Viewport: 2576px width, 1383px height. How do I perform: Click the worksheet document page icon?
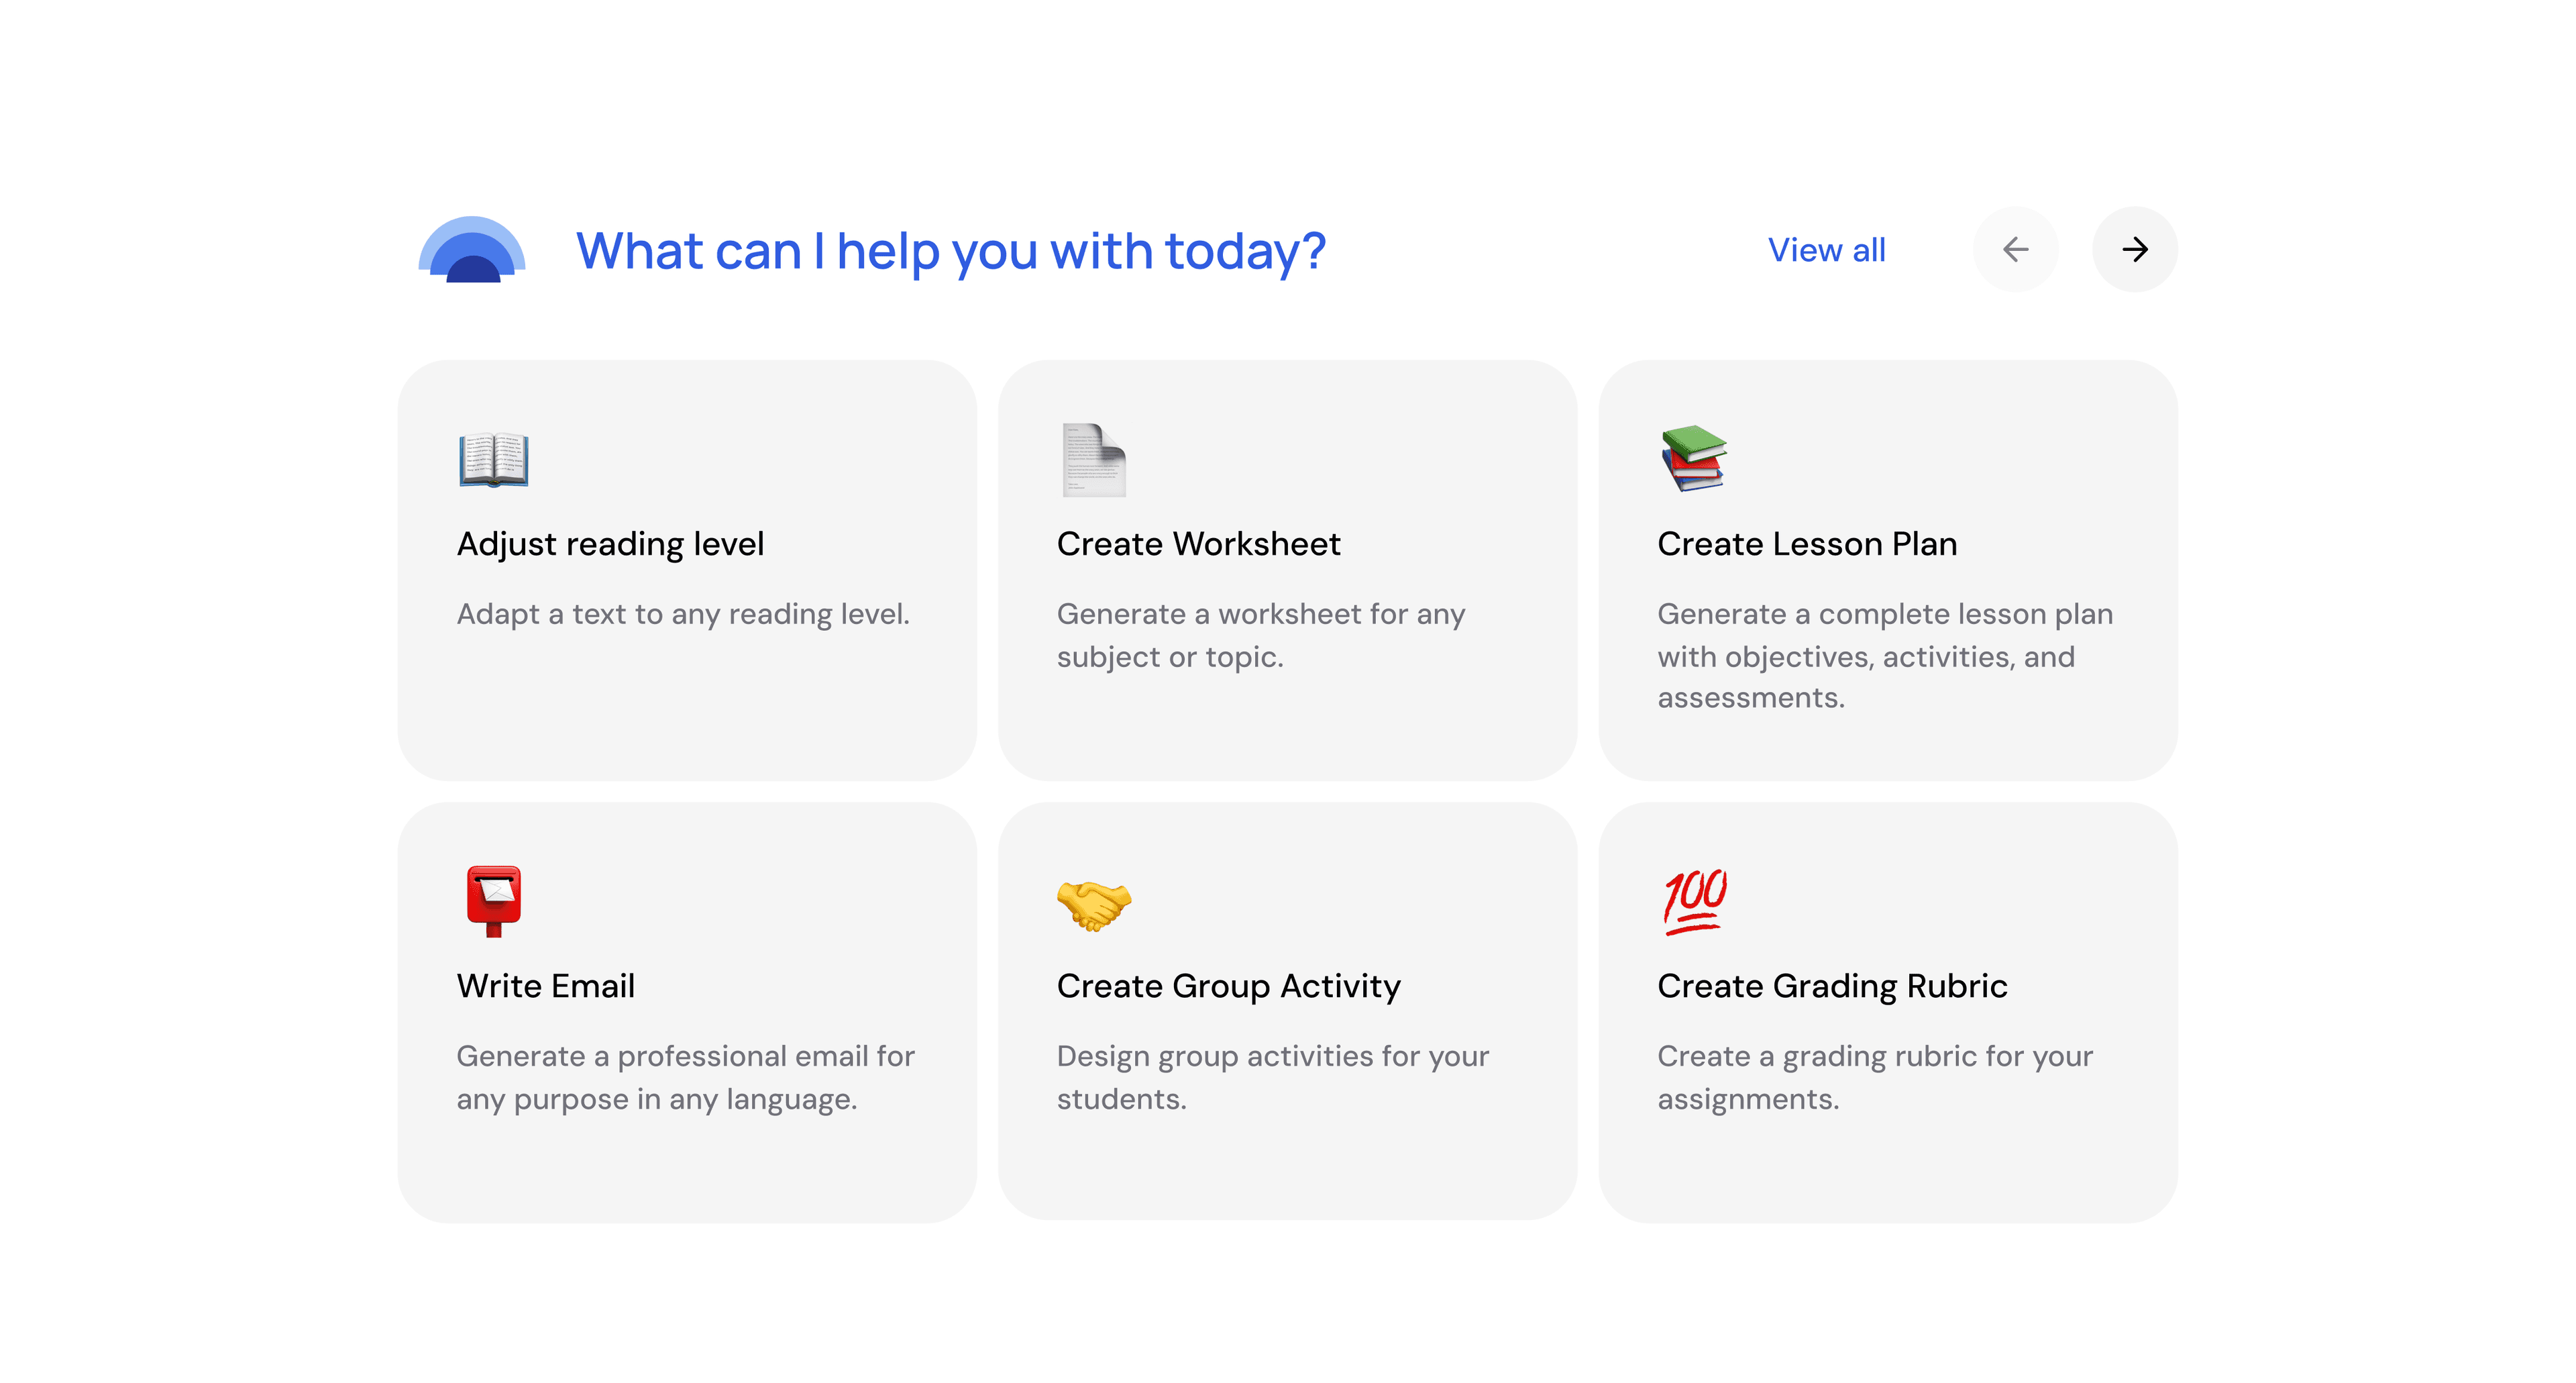1093,460
